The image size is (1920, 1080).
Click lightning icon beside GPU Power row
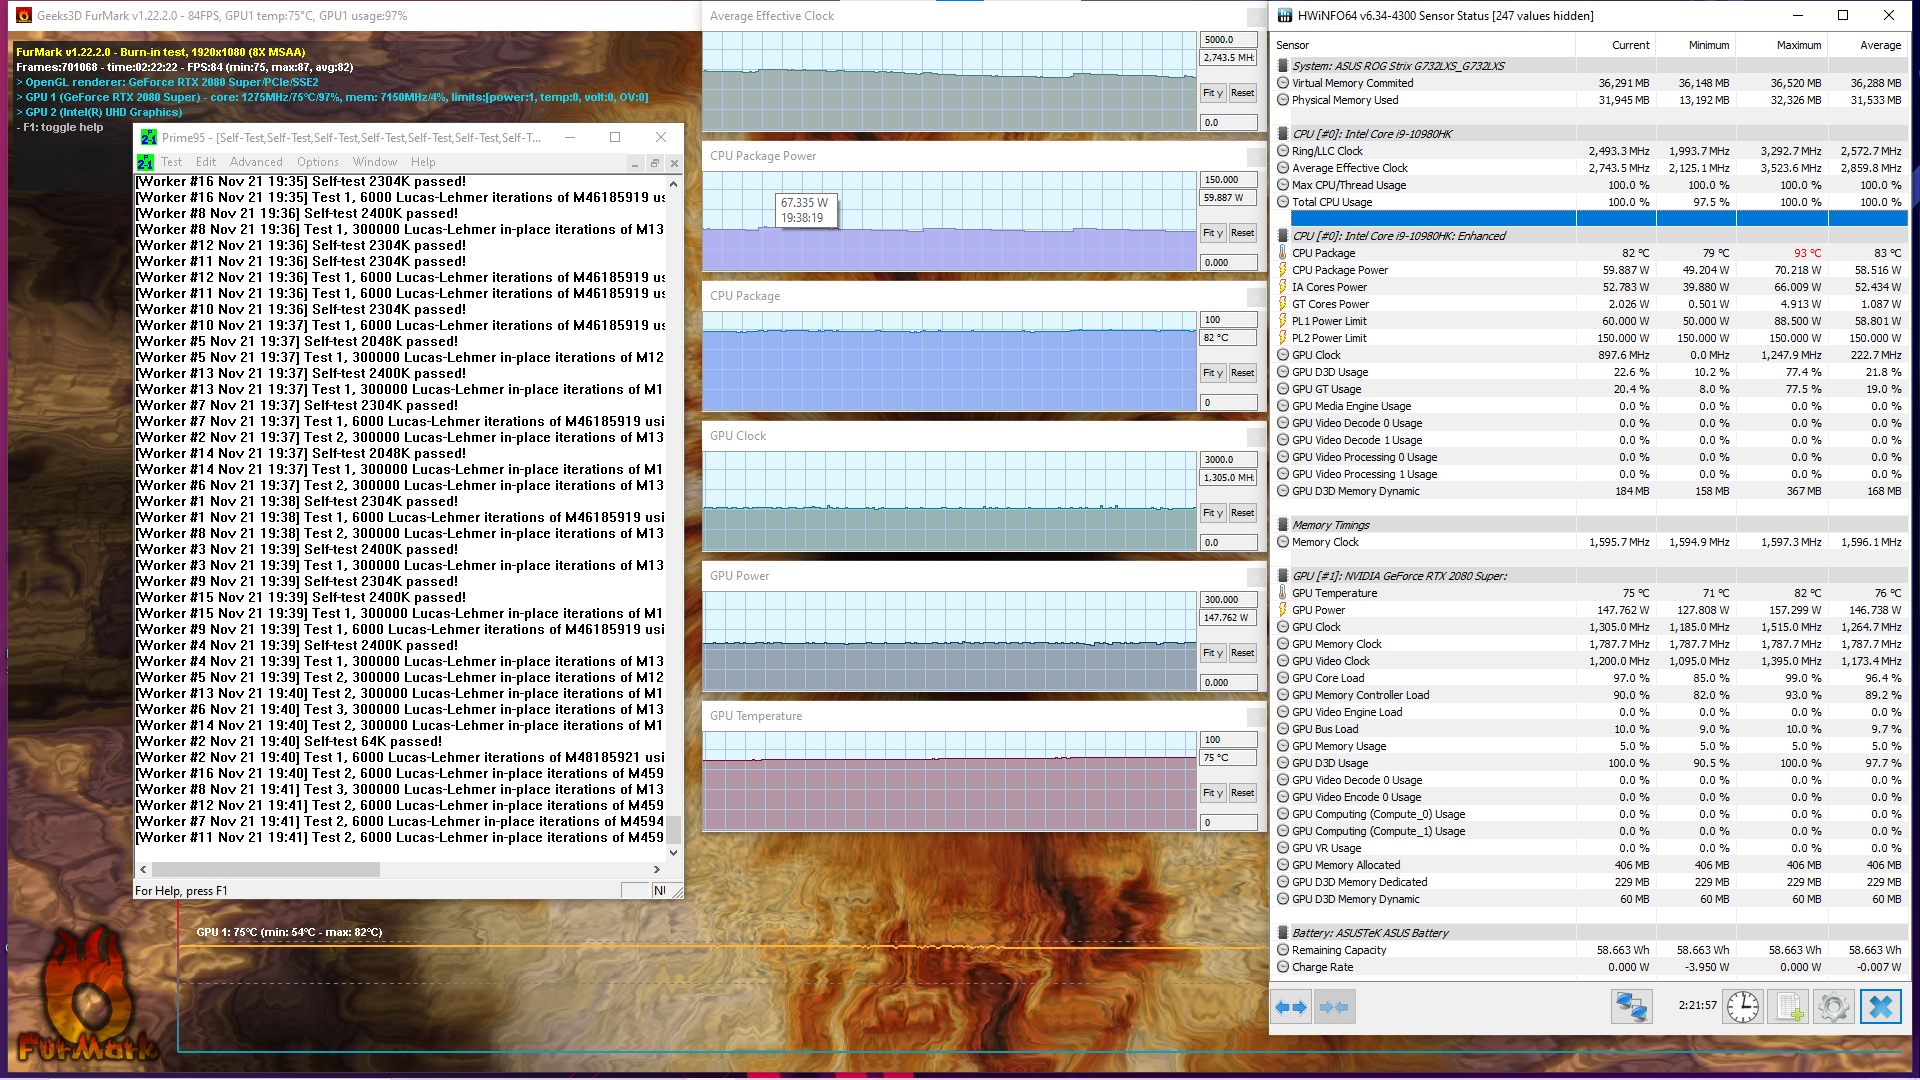point(1283,610)
